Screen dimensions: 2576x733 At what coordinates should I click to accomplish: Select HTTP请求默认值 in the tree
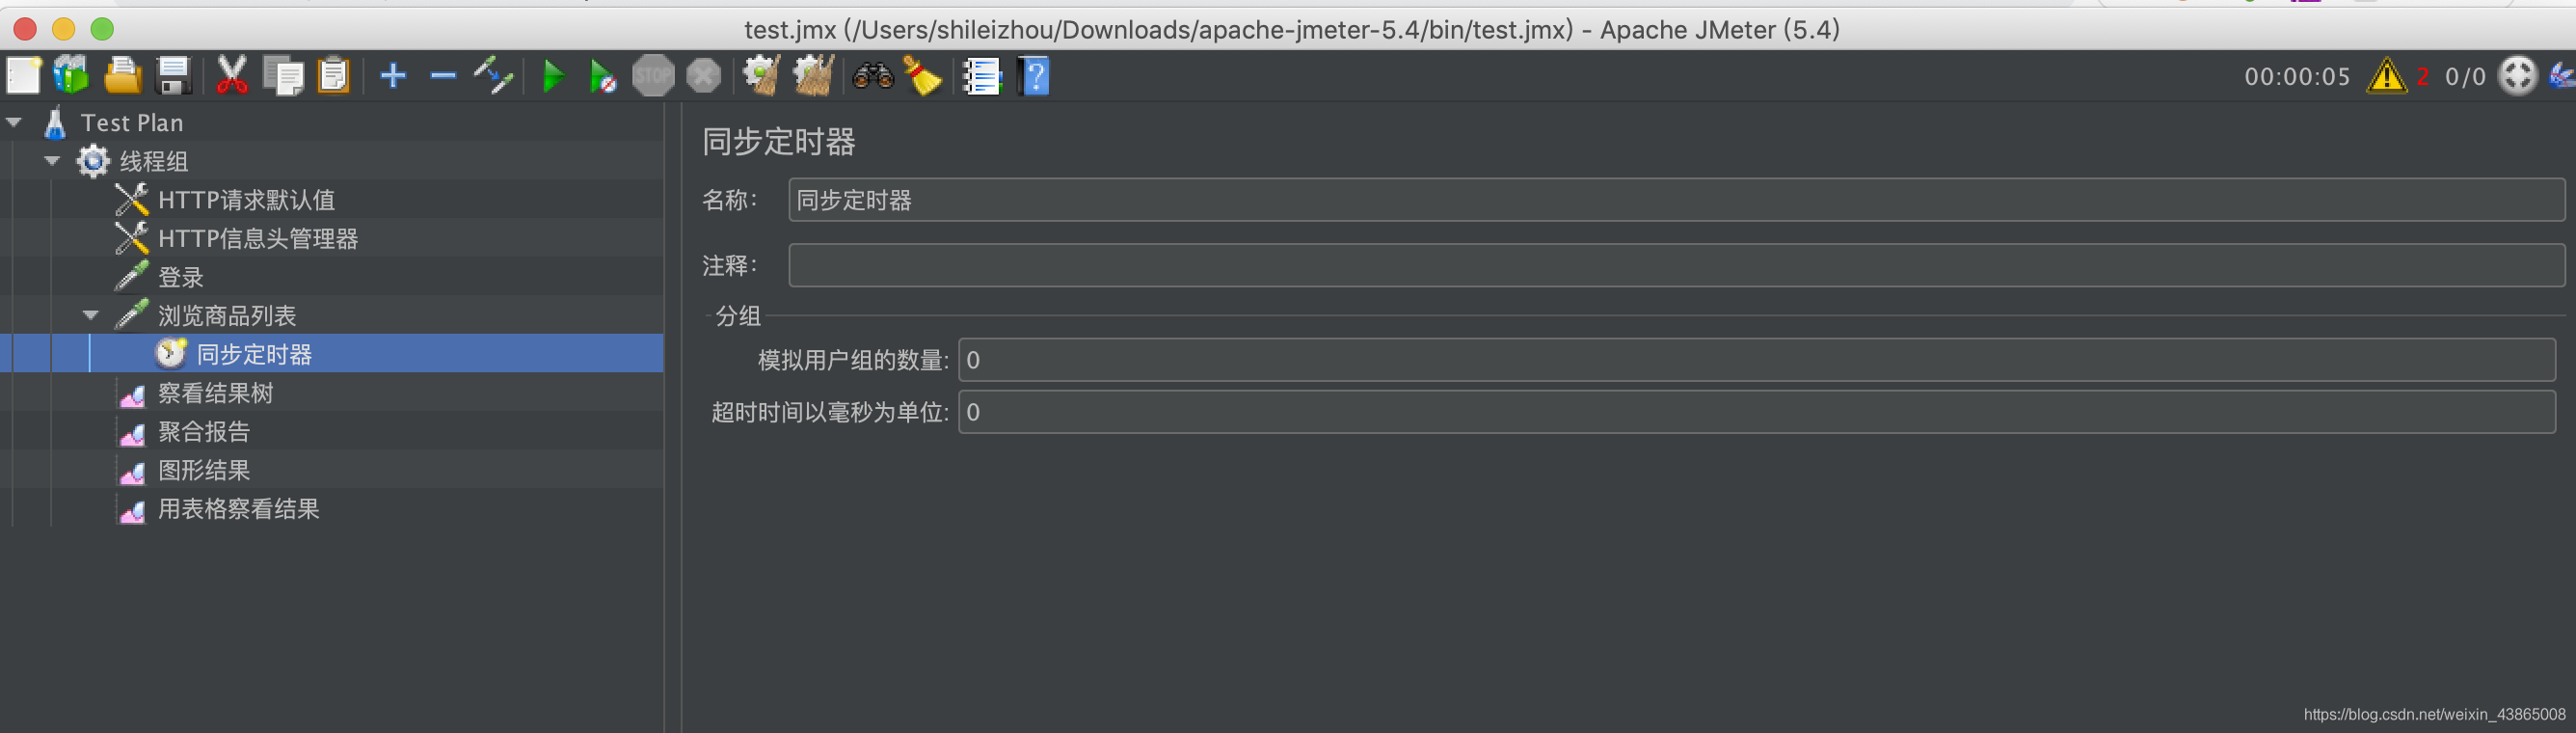point(246,200)
